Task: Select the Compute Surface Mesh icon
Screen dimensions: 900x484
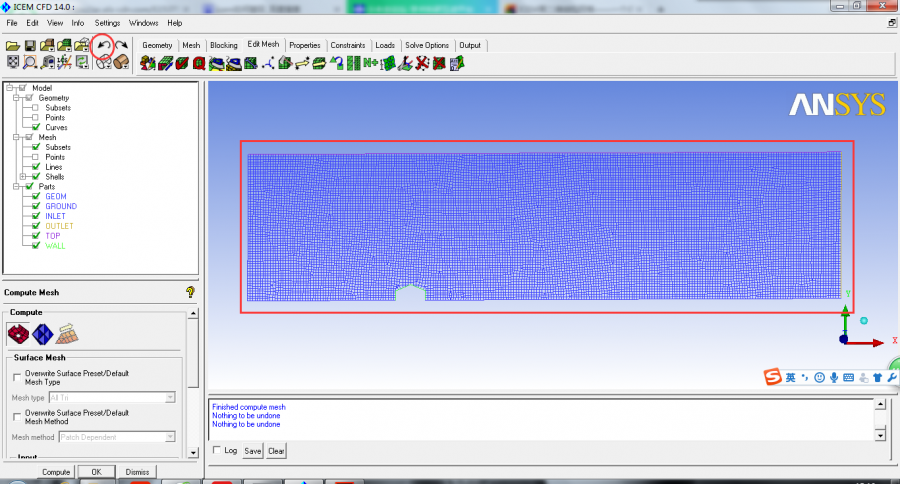Action: click(x=18, y=334)
